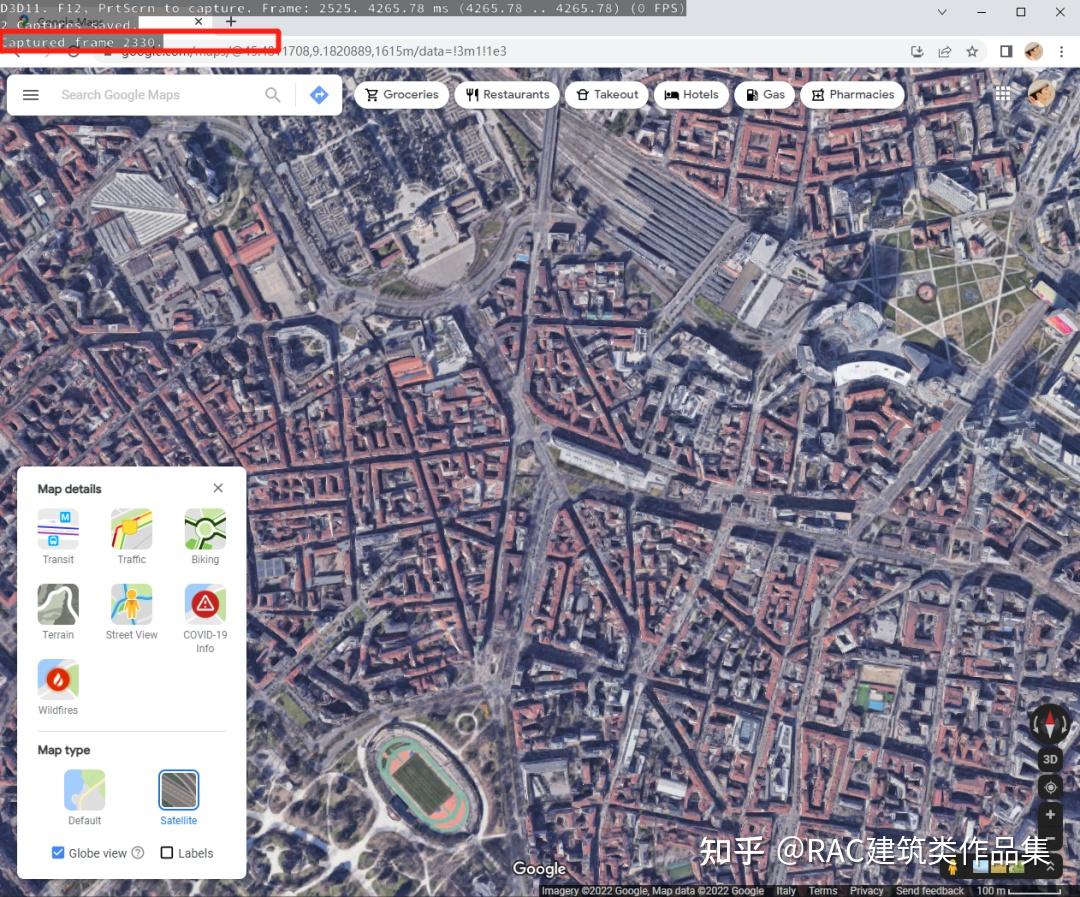Click the compass to reset north

(1049, 723)
